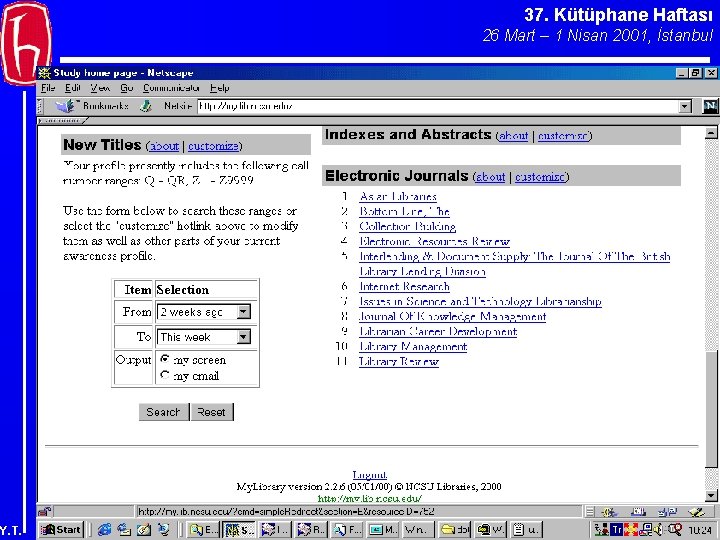Switch to the taskbar button labeled E...
Image resolution: width=720 pixels, height=540 pixels.
pyautogui.click(x=204, y=529)
